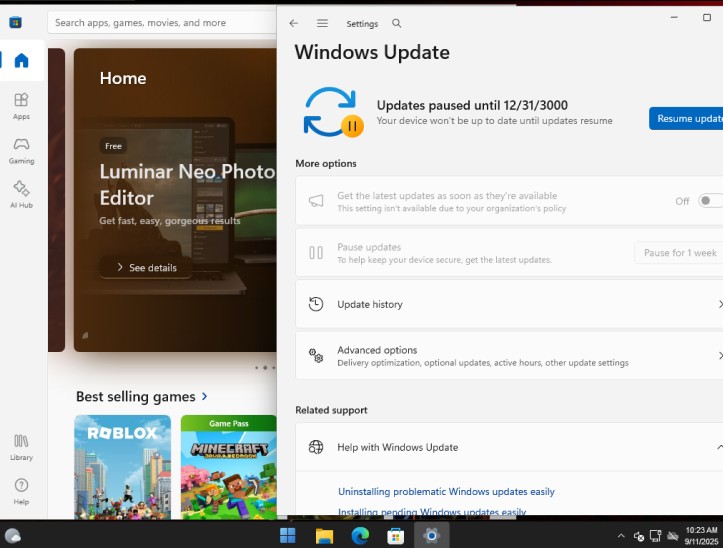Click the Luminar Neo Photo Editor banner

coord(175,200)
